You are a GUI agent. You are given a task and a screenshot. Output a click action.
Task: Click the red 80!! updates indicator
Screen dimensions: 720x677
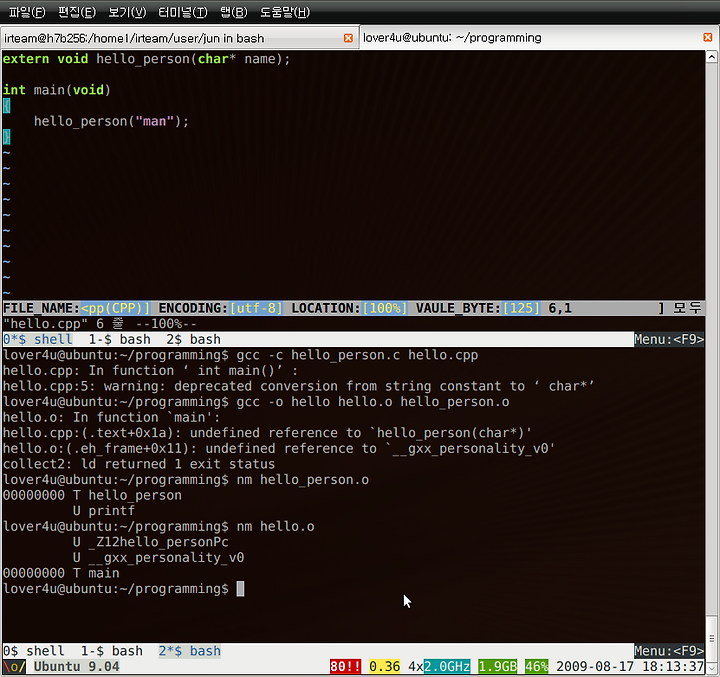tap(345, 666)
